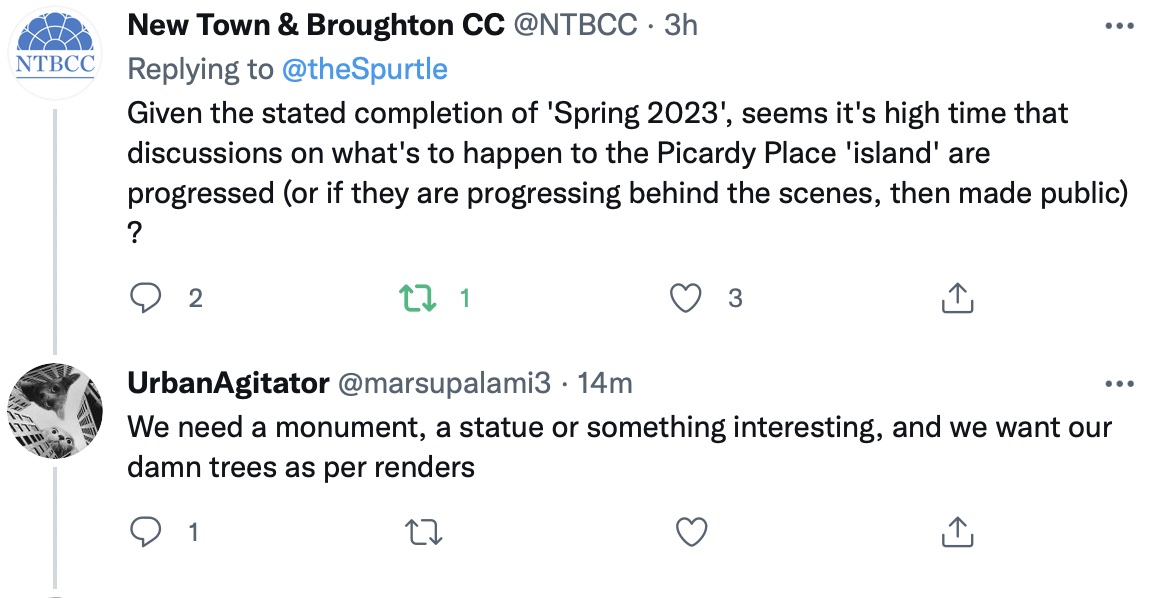Share the NTBCC tweet
Image resolution: width=1158 pixels, height=598 pixels.
(x=957, y=298)
